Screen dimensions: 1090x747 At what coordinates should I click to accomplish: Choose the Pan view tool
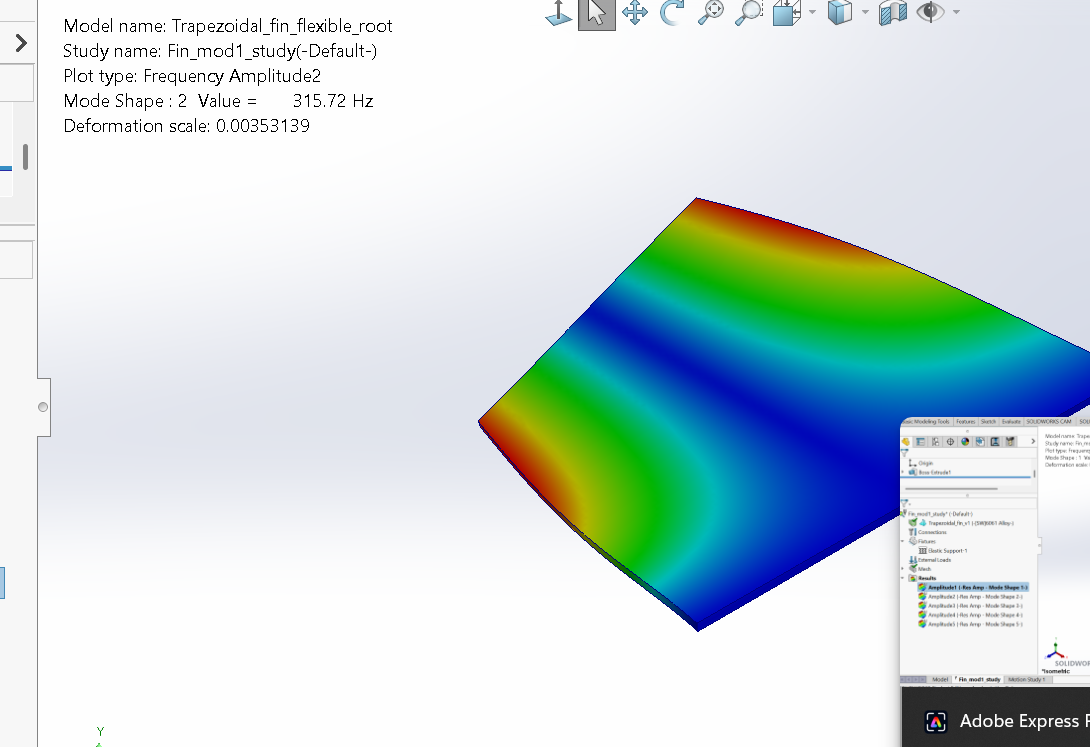point(635,13)
